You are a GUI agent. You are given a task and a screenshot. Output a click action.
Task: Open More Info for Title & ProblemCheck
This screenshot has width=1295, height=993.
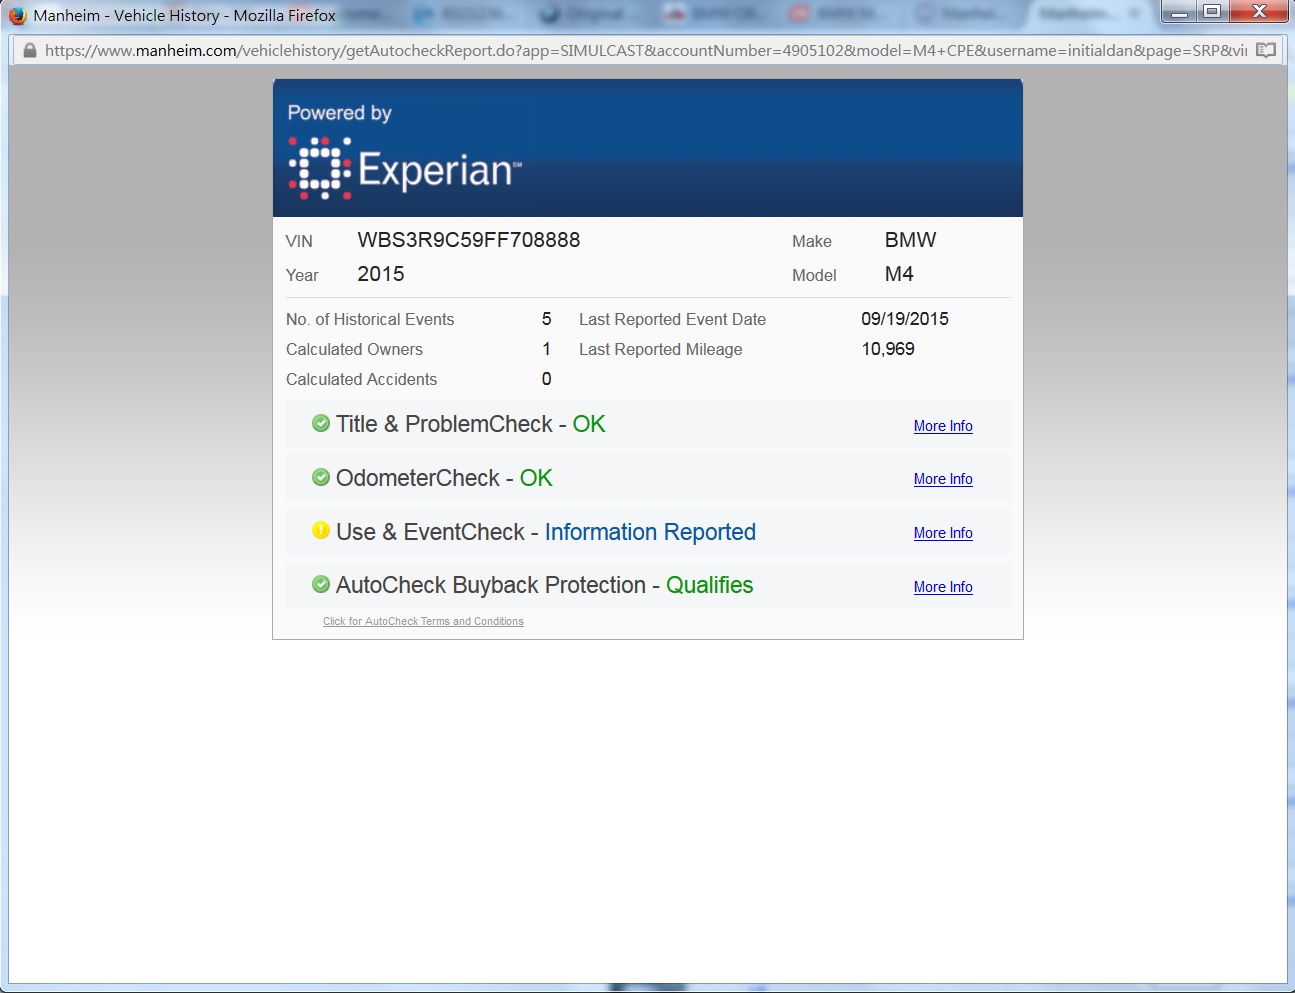tap(943, 426)
